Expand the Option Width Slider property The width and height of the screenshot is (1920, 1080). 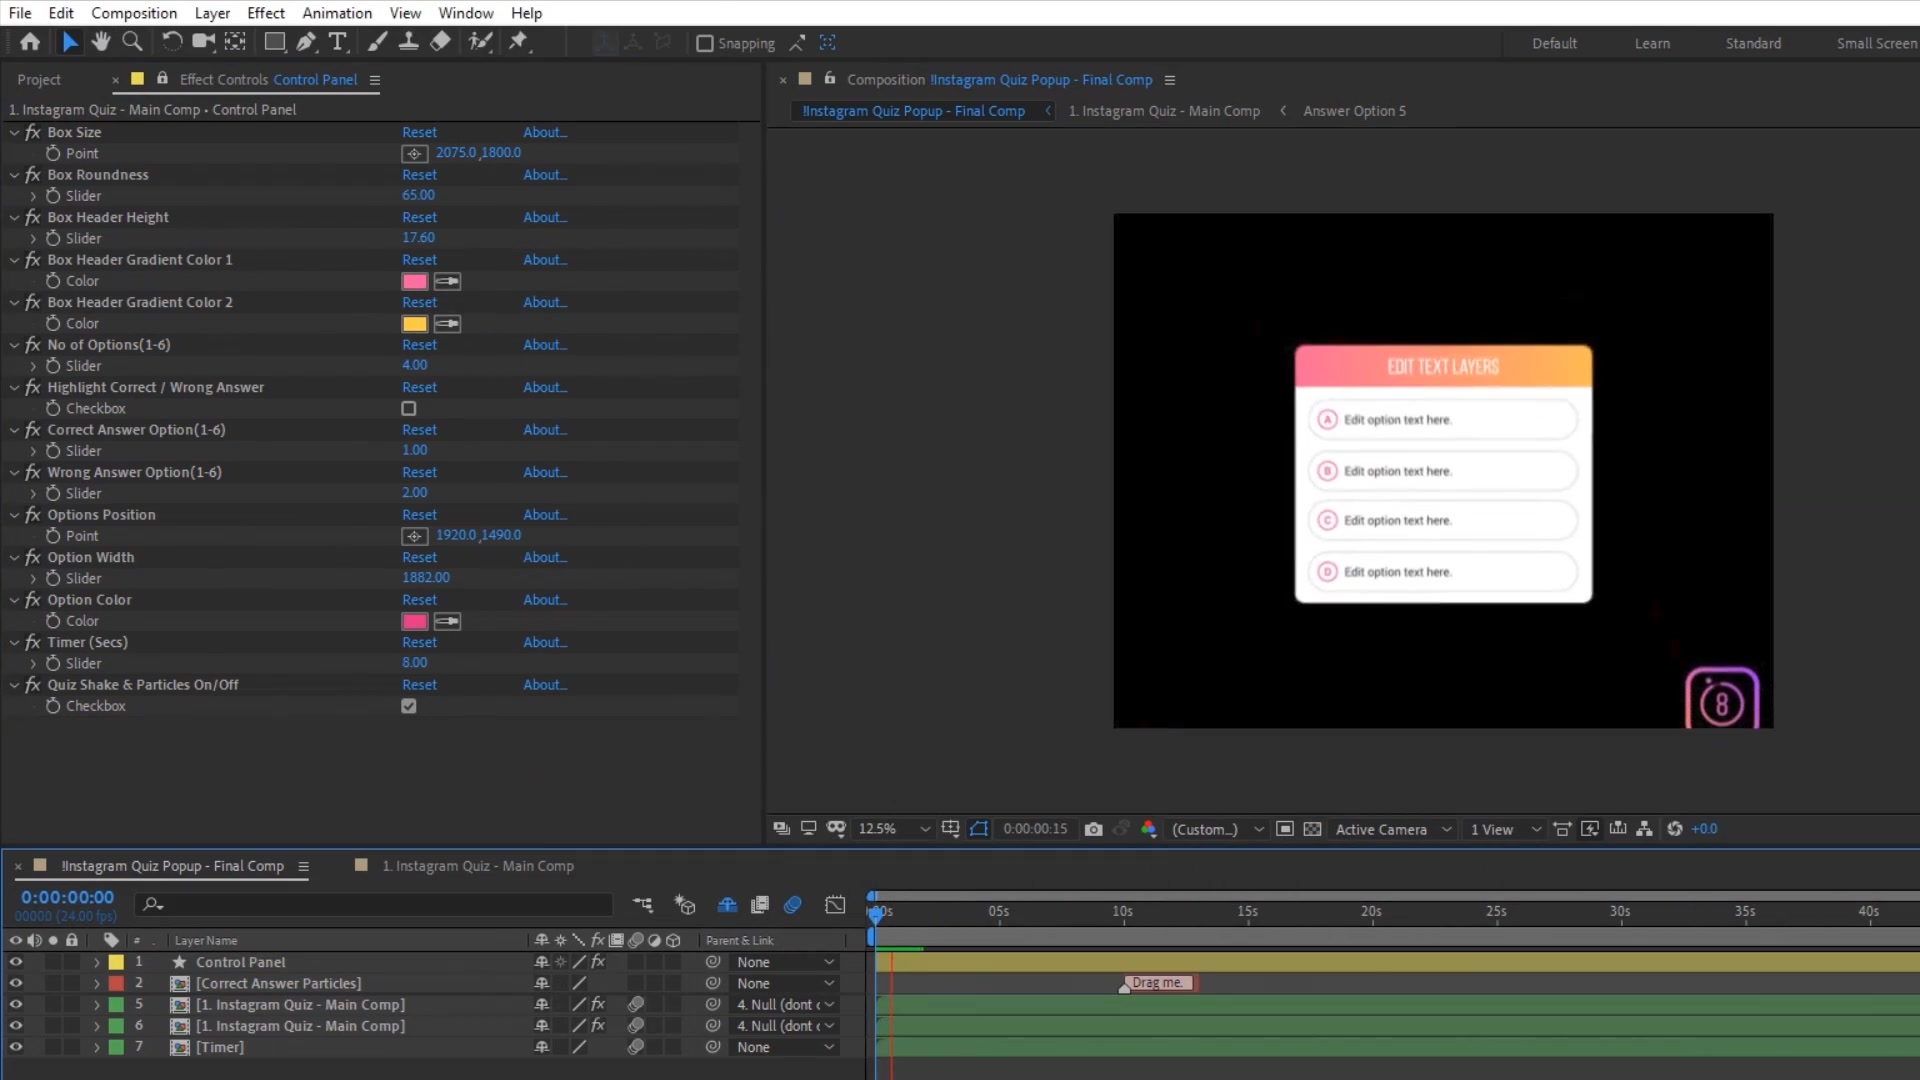tap(33, 578)
